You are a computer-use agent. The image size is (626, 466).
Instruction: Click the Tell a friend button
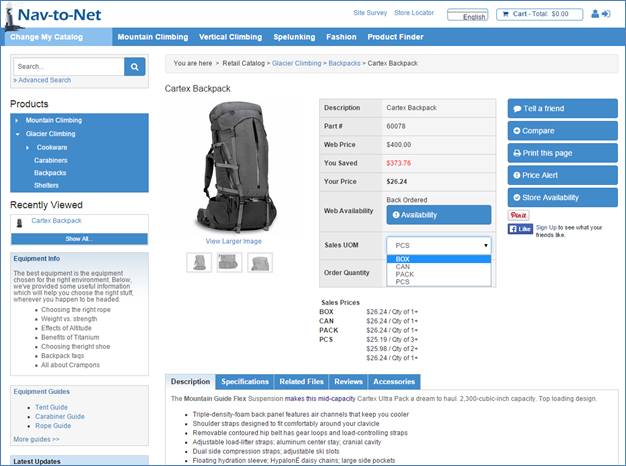pyautogui.click(x=563, y=109)
